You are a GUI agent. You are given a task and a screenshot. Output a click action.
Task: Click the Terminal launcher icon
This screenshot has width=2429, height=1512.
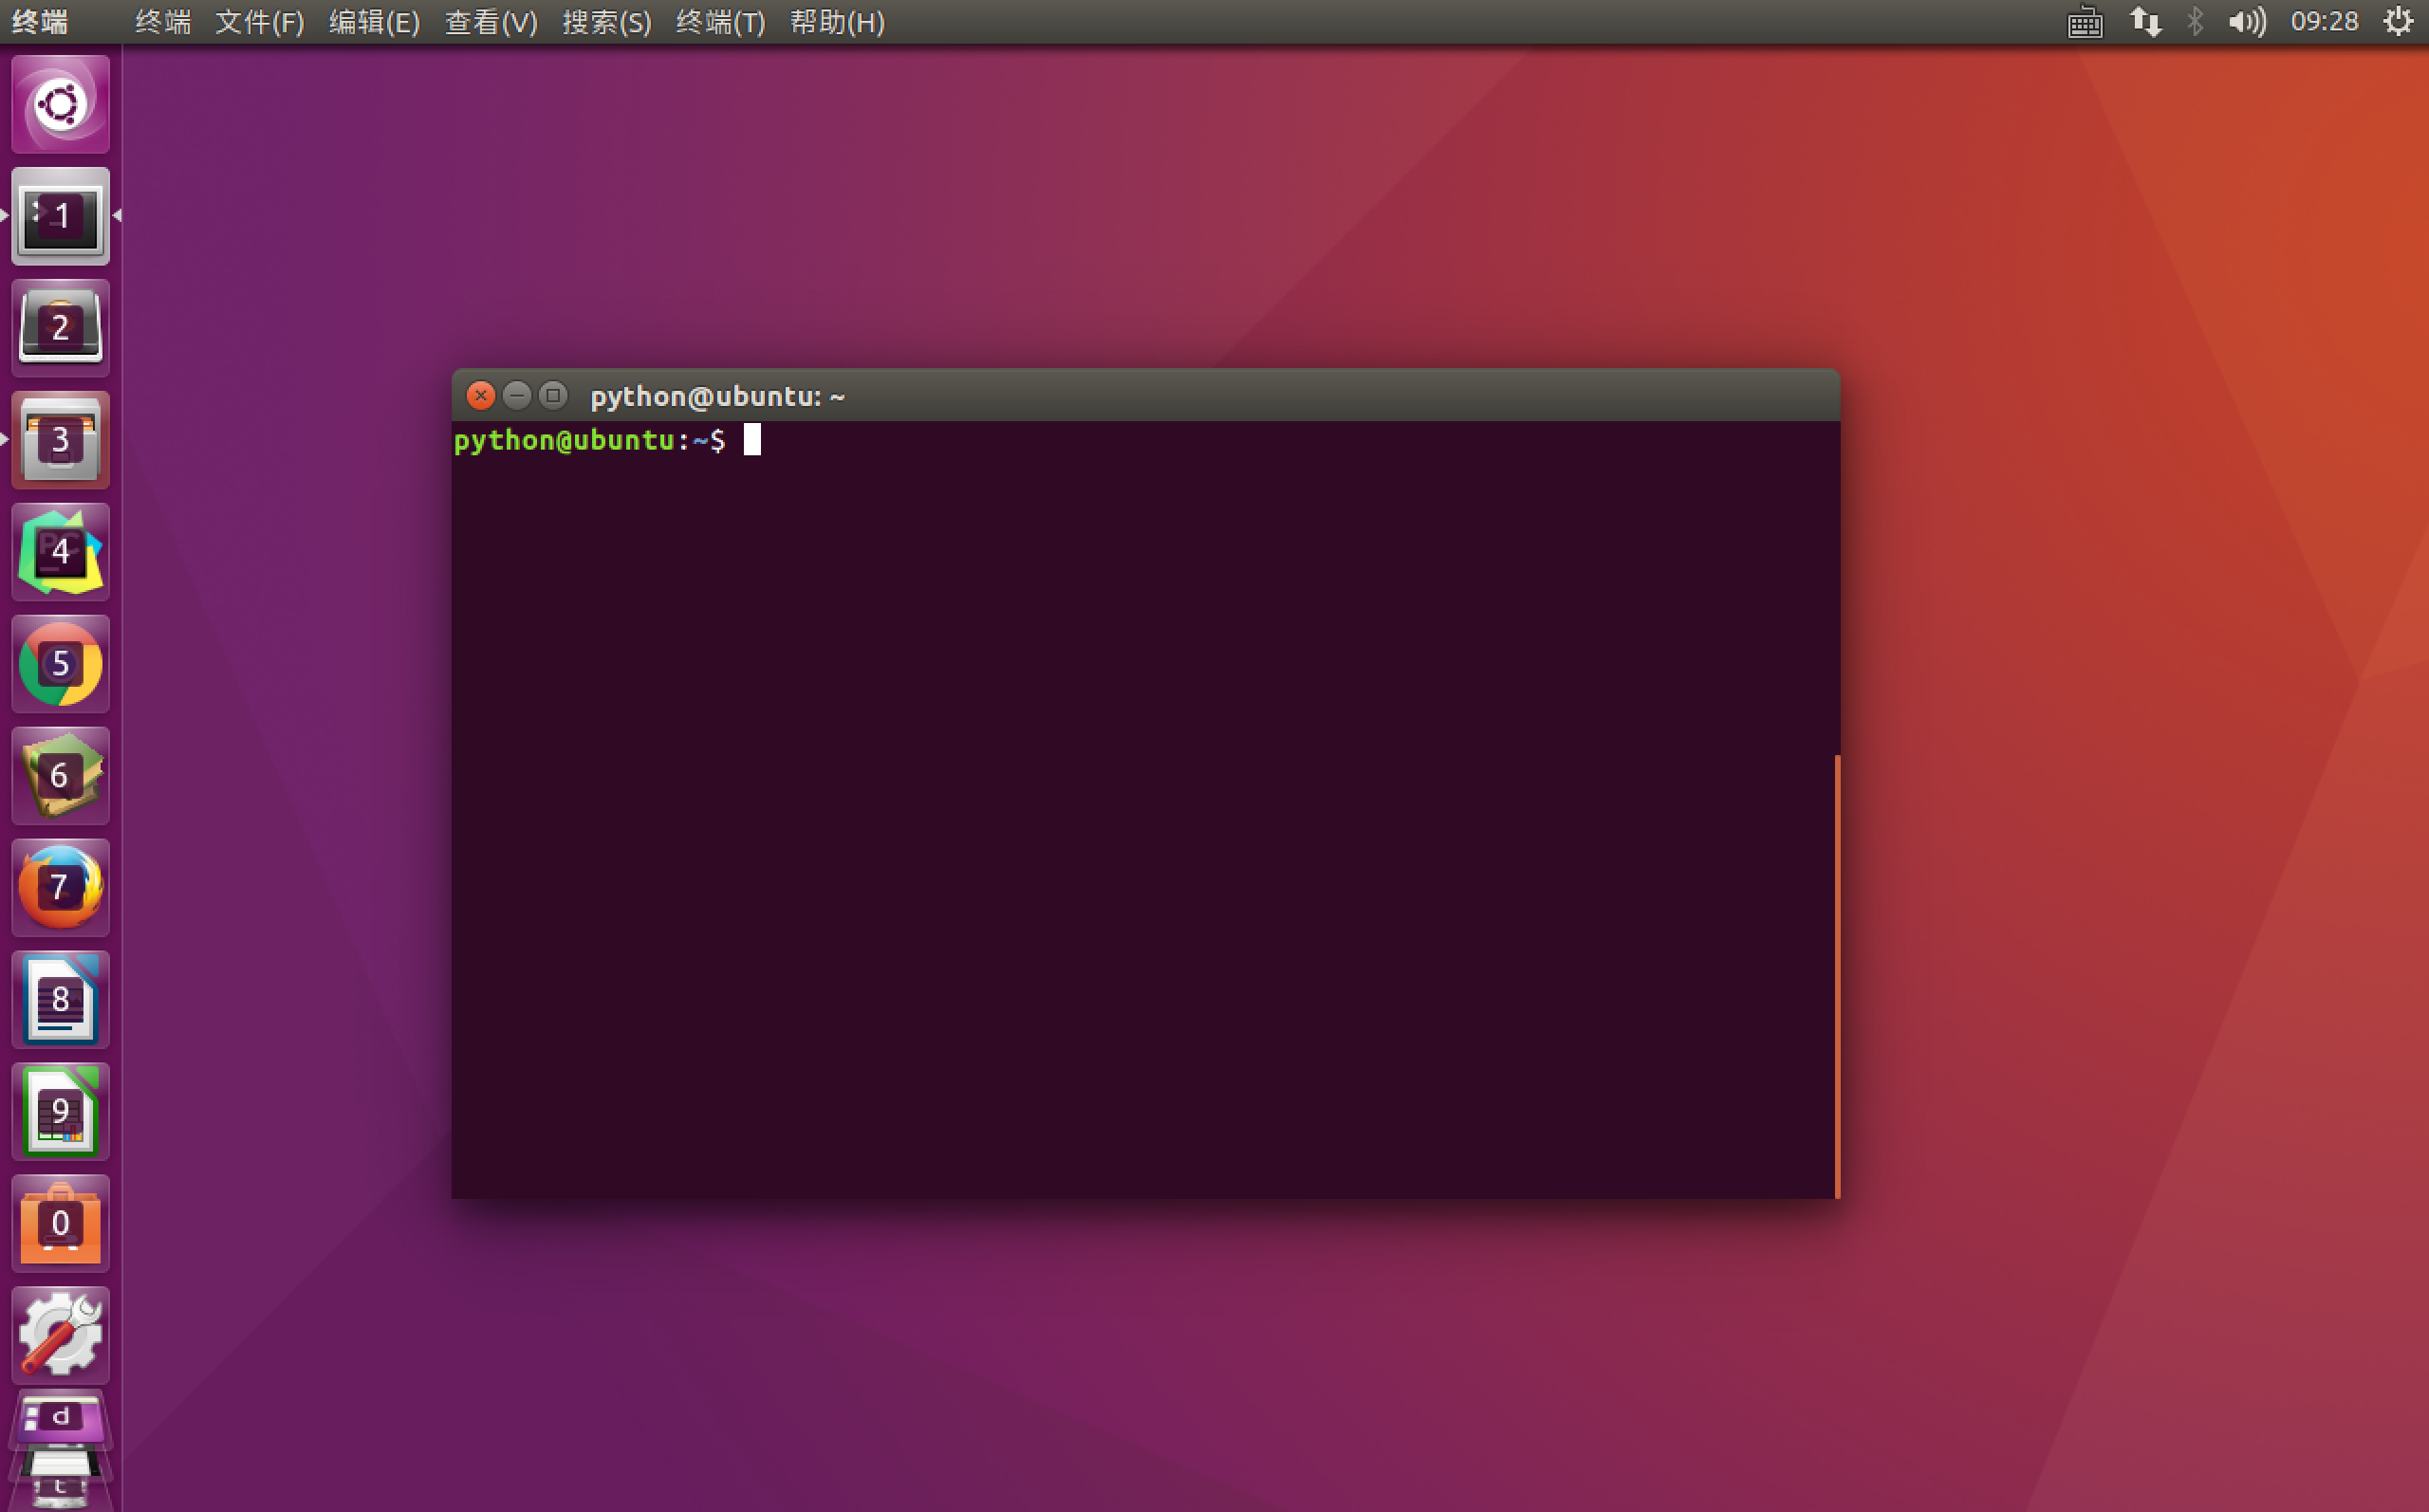click(60, 216)
